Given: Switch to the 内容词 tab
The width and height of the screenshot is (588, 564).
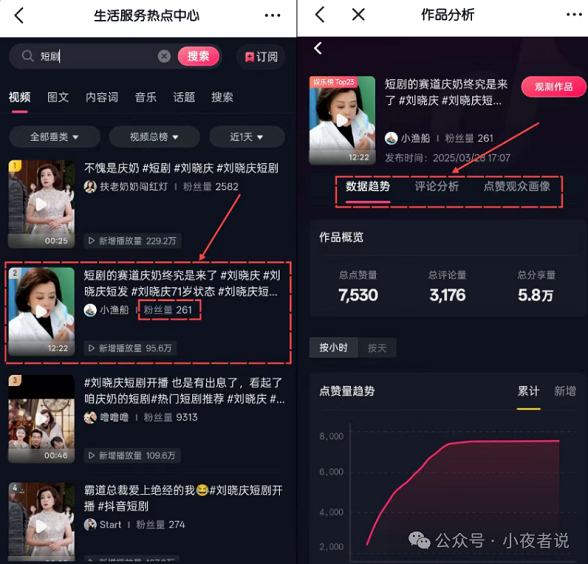Looking at the screenshot, I should [102, 98].
